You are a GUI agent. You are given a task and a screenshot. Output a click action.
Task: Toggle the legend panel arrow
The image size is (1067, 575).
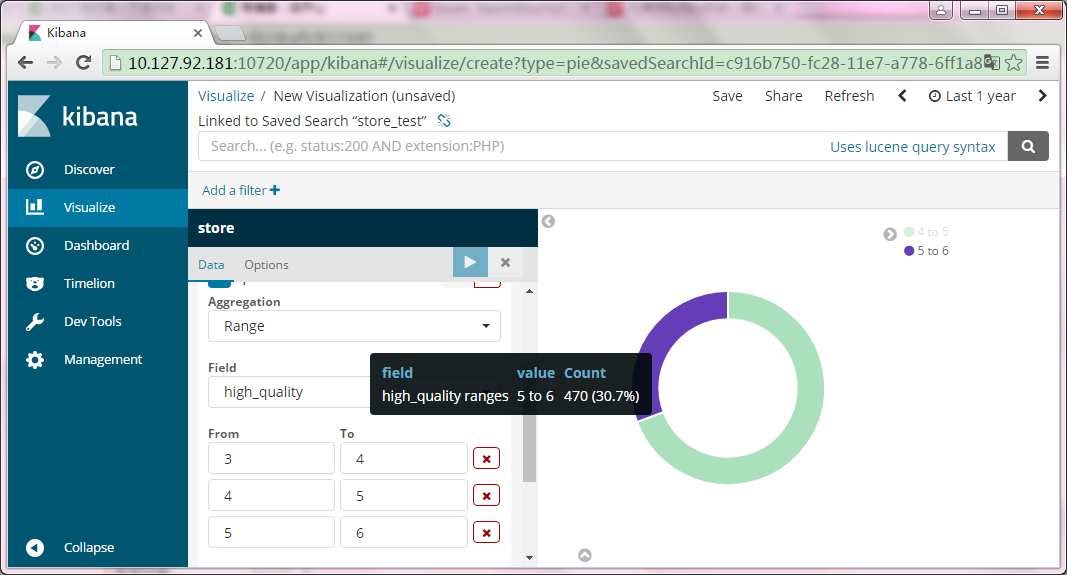(889, 234)
